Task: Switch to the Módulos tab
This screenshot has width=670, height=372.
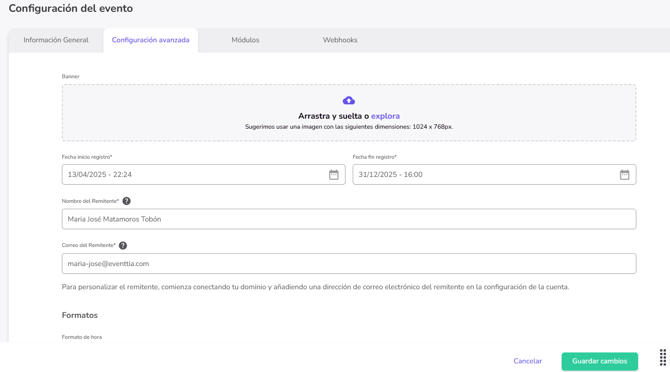Action: tap(245, 40)
